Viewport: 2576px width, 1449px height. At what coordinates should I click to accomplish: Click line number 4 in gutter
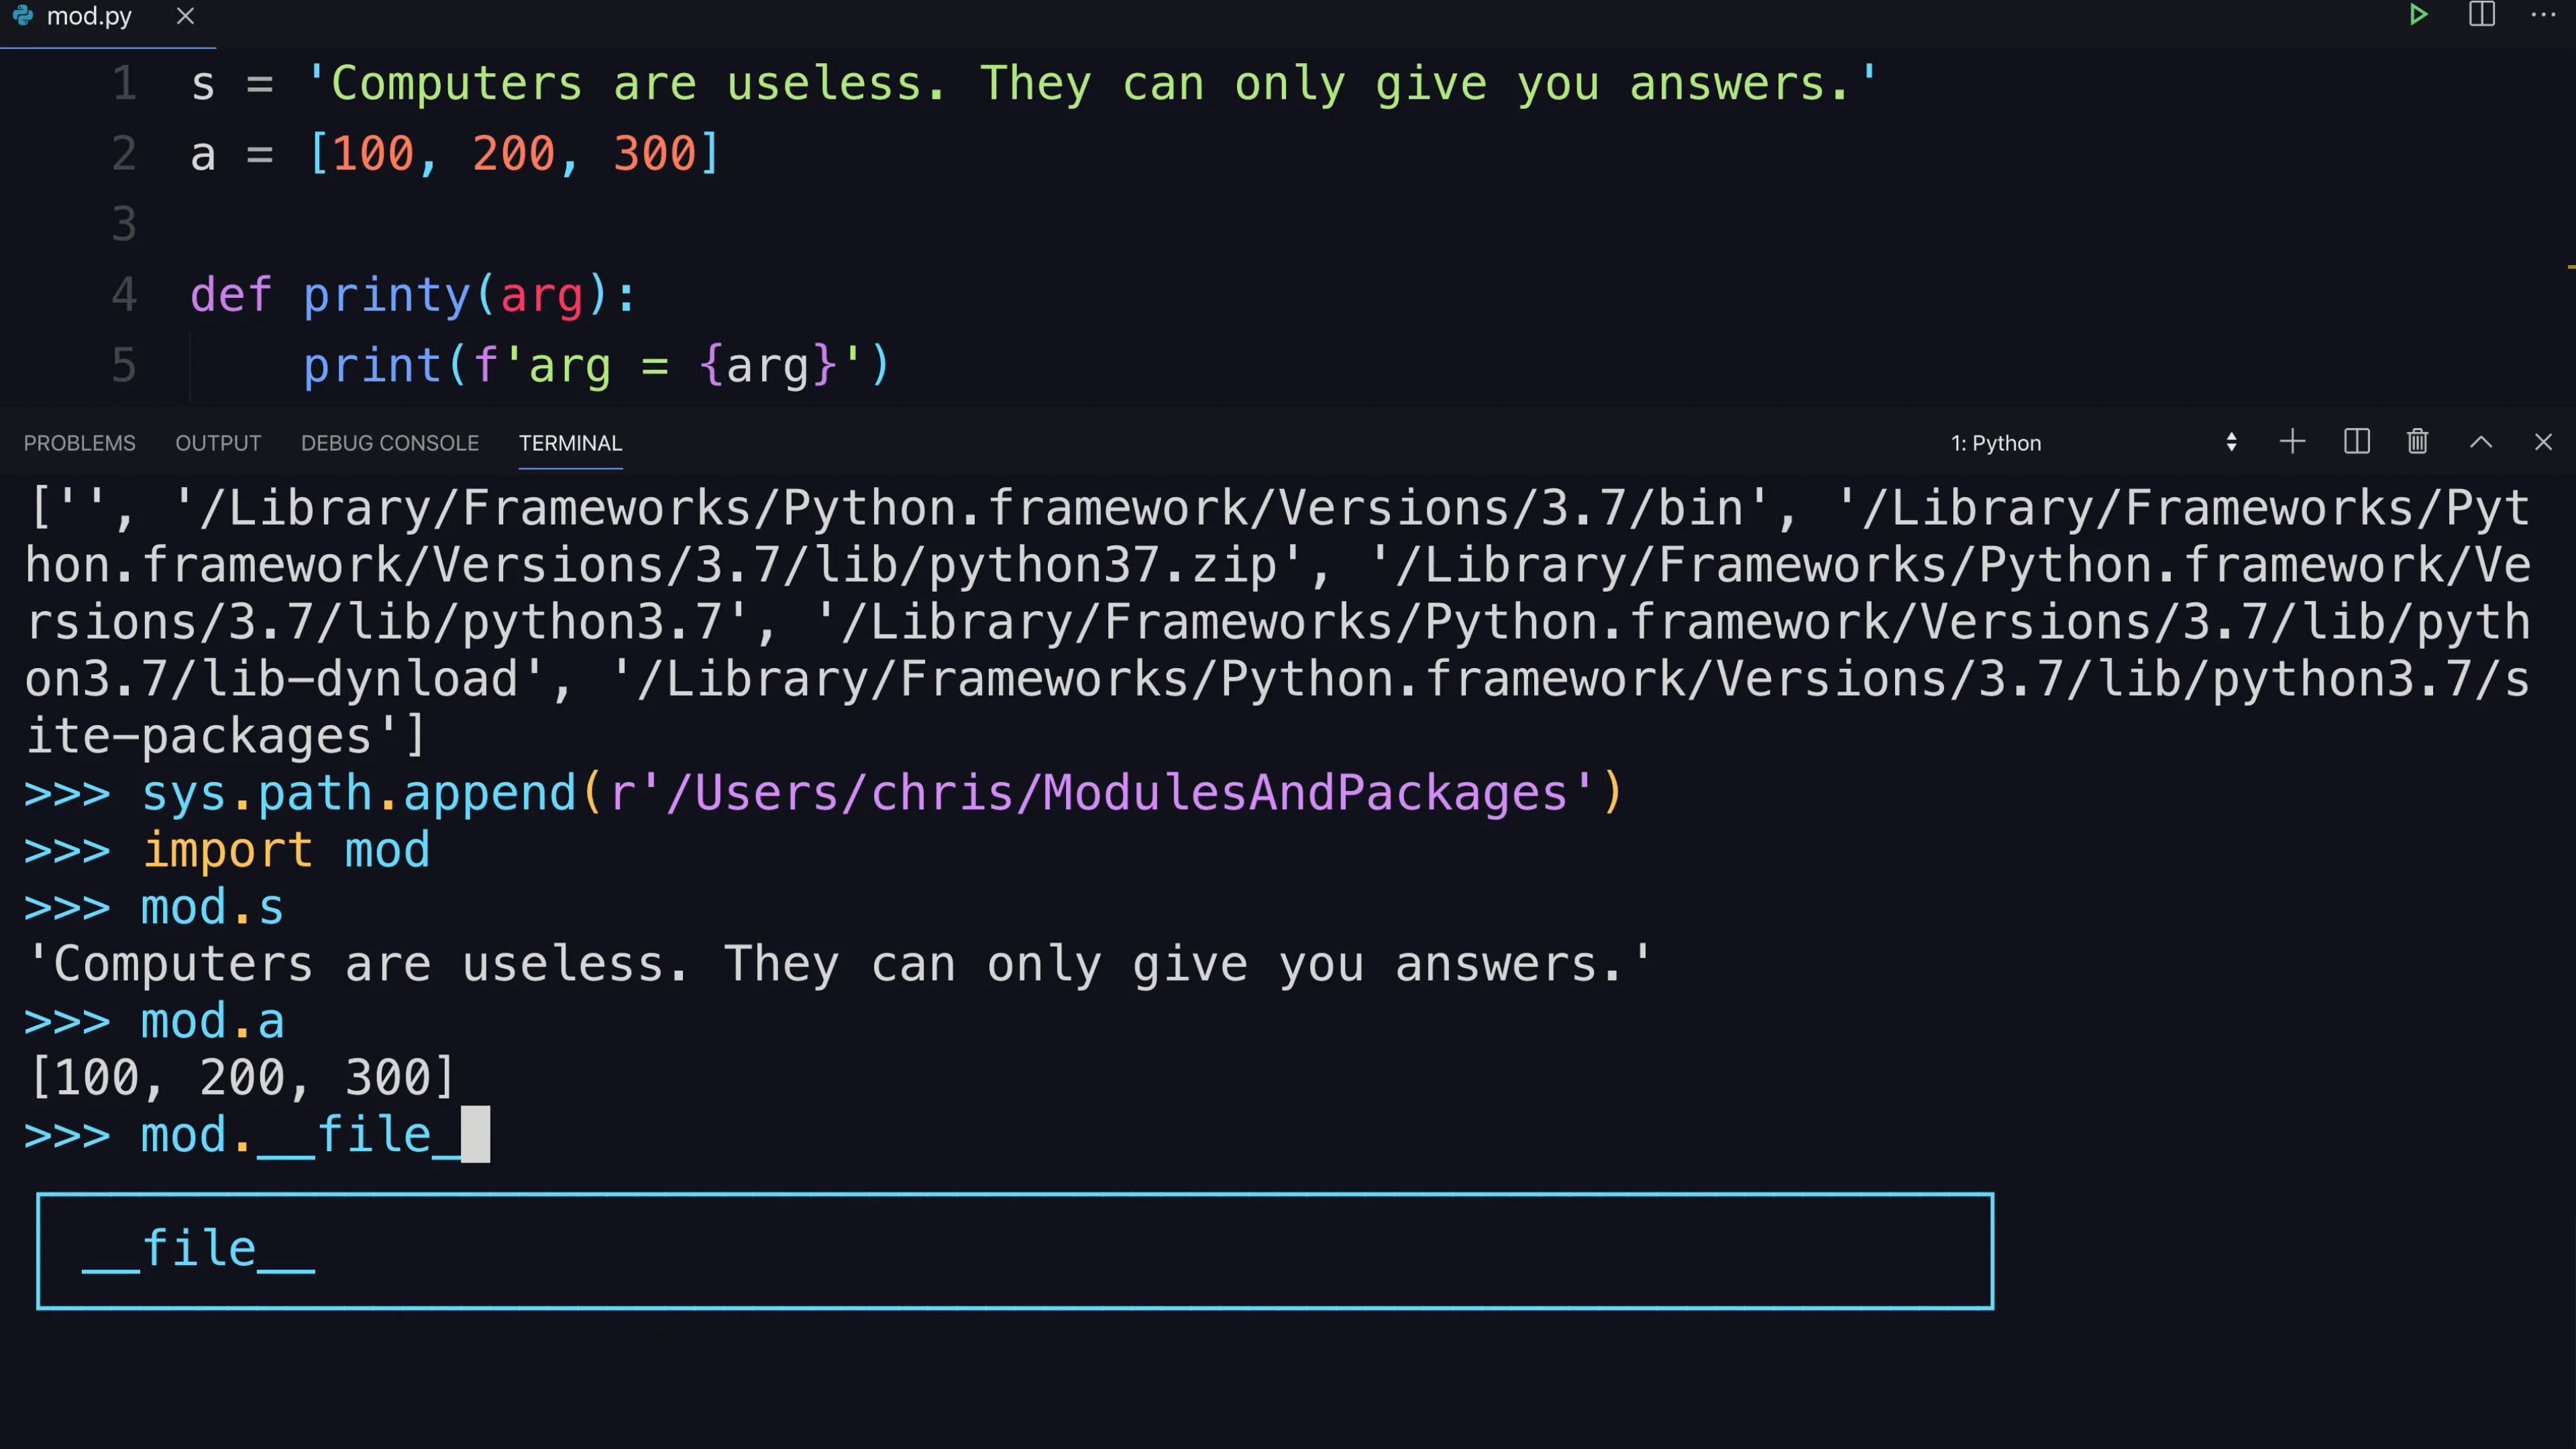pos(124,294)
